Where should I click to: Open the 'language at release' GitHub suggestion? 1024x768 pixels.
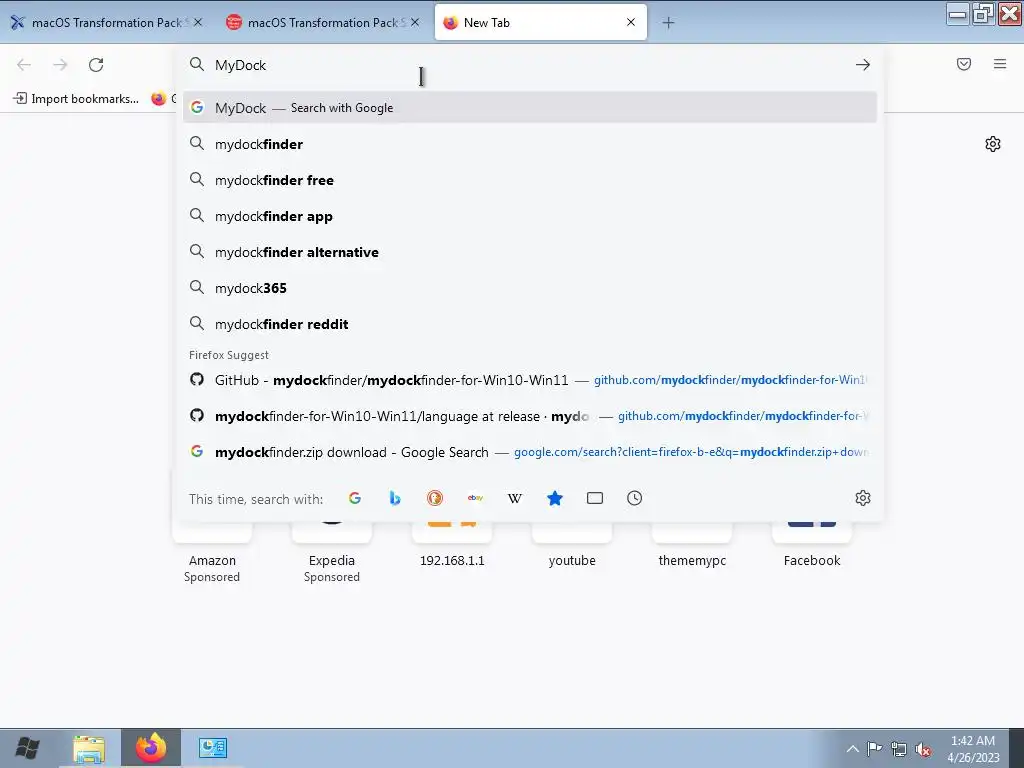(530, 416)
